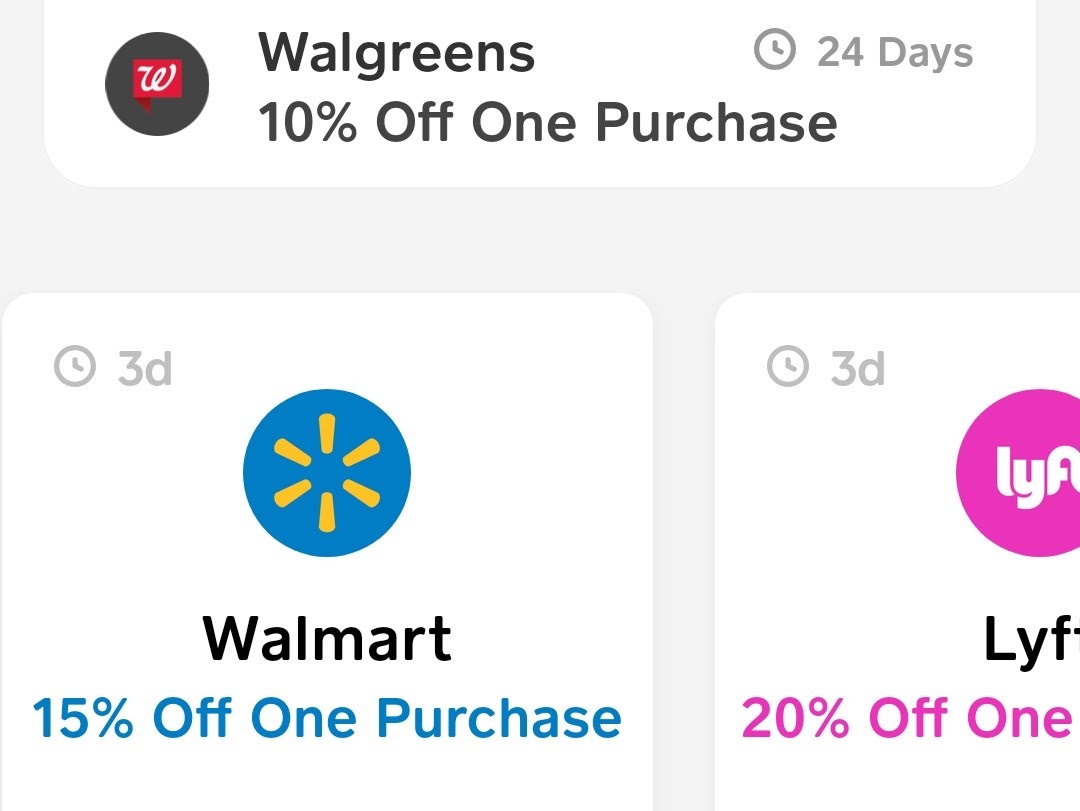1080x811 pixels.
Task: Tap 3d expiry label on Lyft card
Action: click(x=858, y=368)
